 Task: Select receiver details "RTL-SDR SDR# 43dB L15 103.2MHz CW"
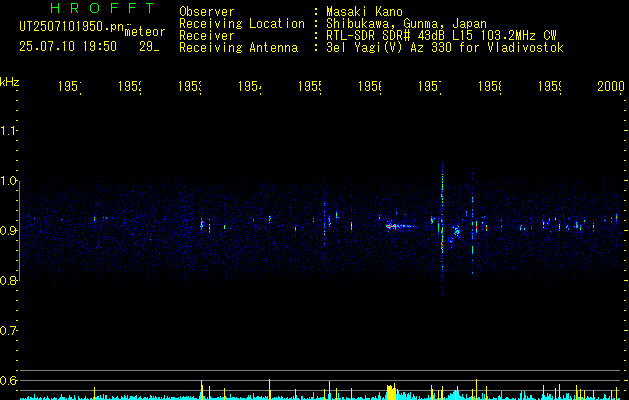(441, 36)
